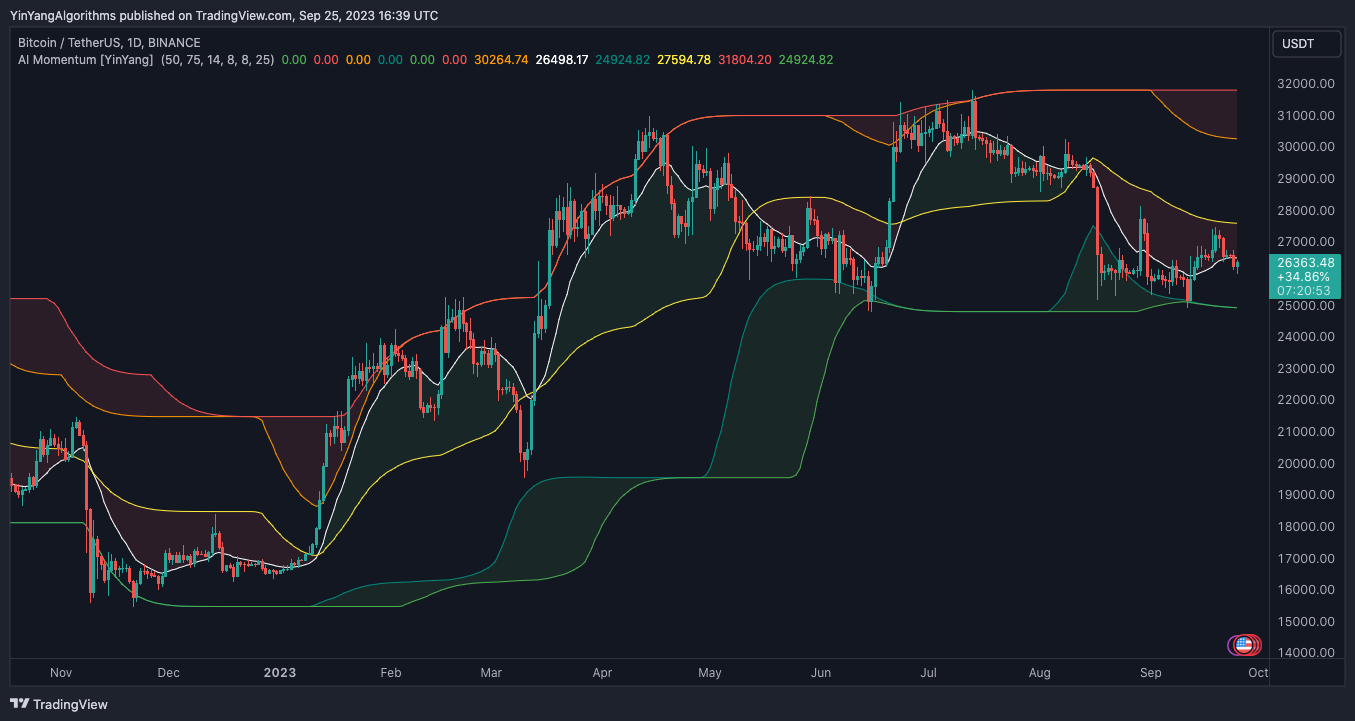Click the 16000.00 price axis label
Screen dimensions: 1355x721
(1306, 590)
